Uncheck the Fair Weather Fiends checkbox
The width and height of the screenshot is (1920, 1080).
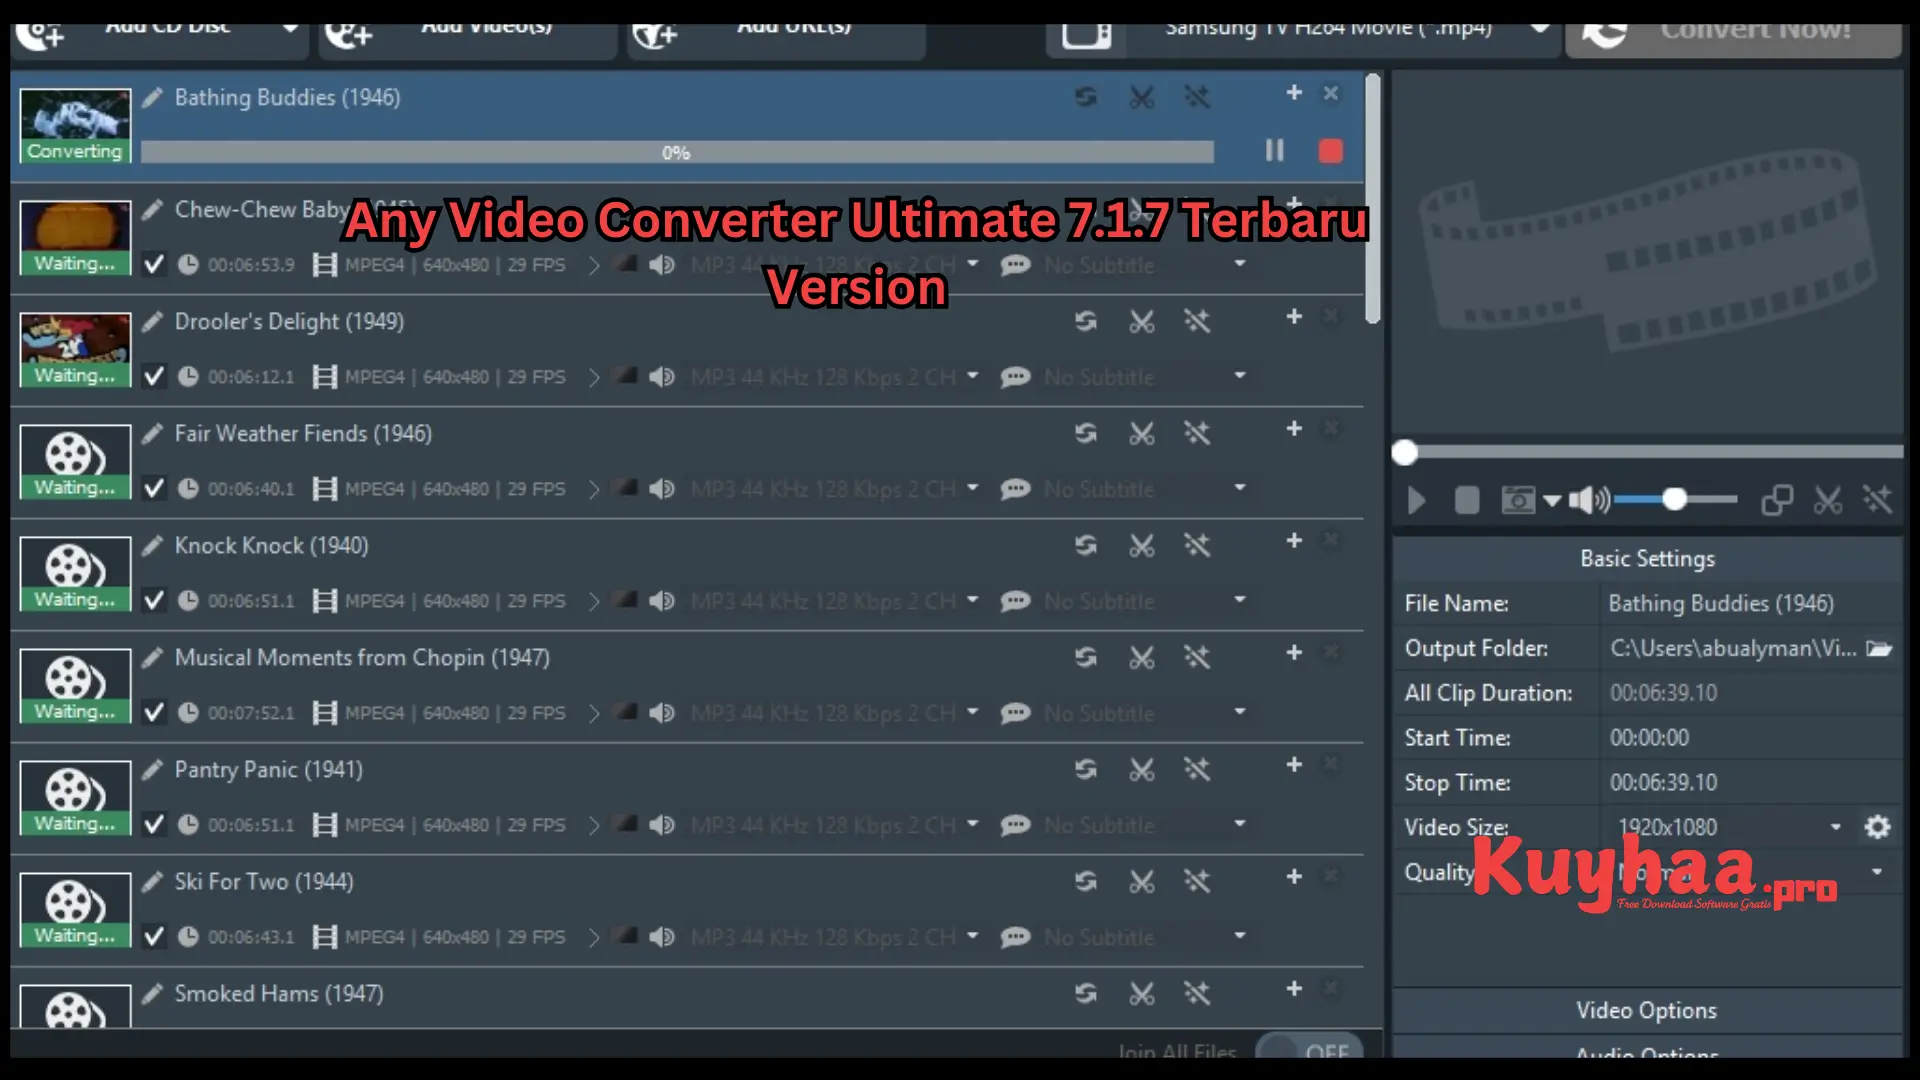(x=154, y=489)
